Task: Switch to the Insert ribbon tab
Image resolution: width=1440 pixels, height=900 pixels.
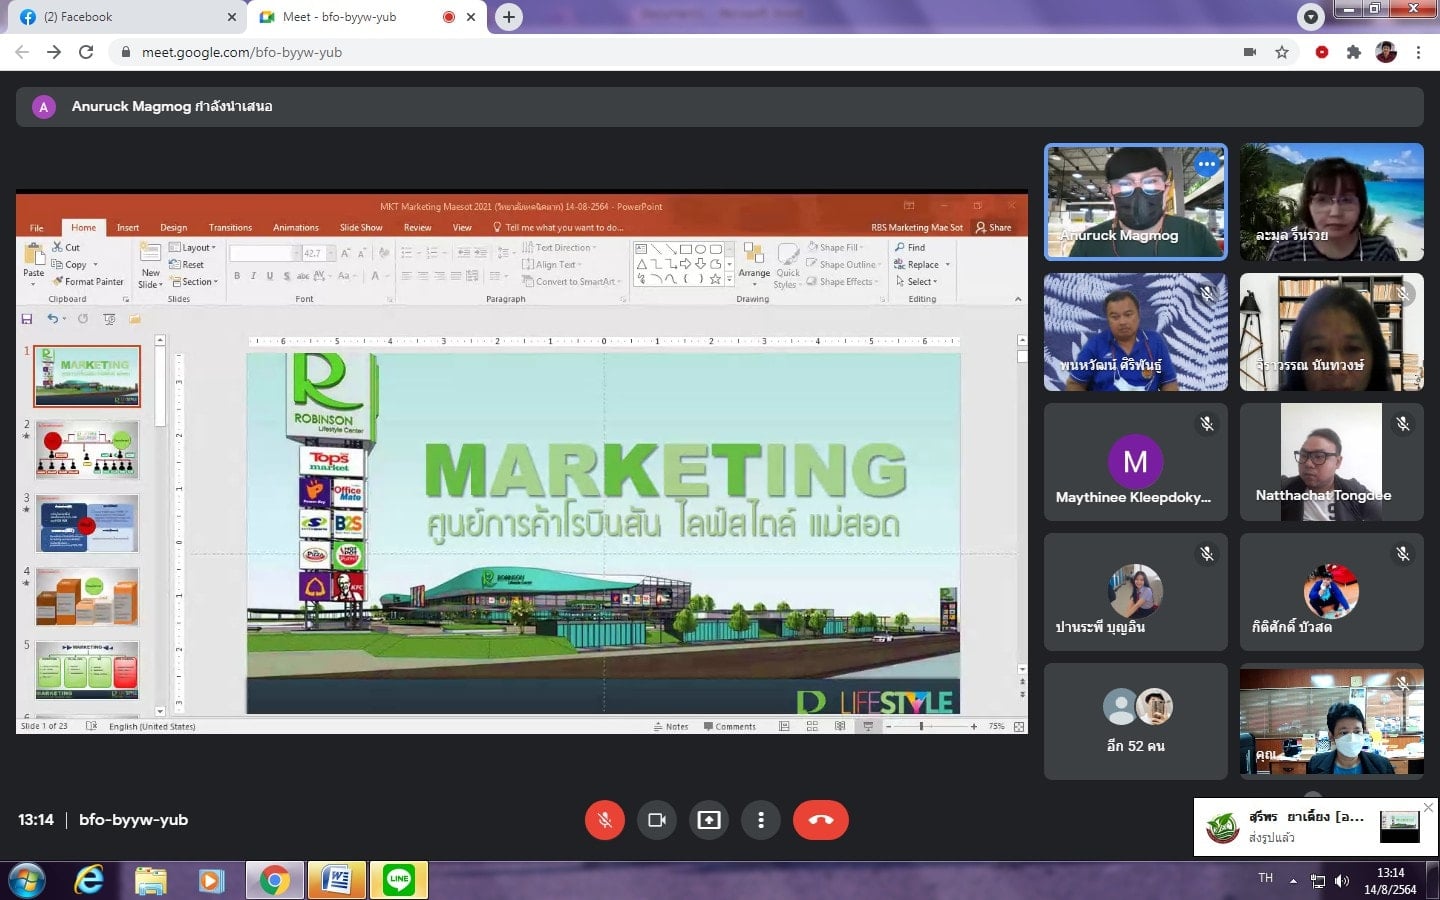Action: (x=128, y=228)
